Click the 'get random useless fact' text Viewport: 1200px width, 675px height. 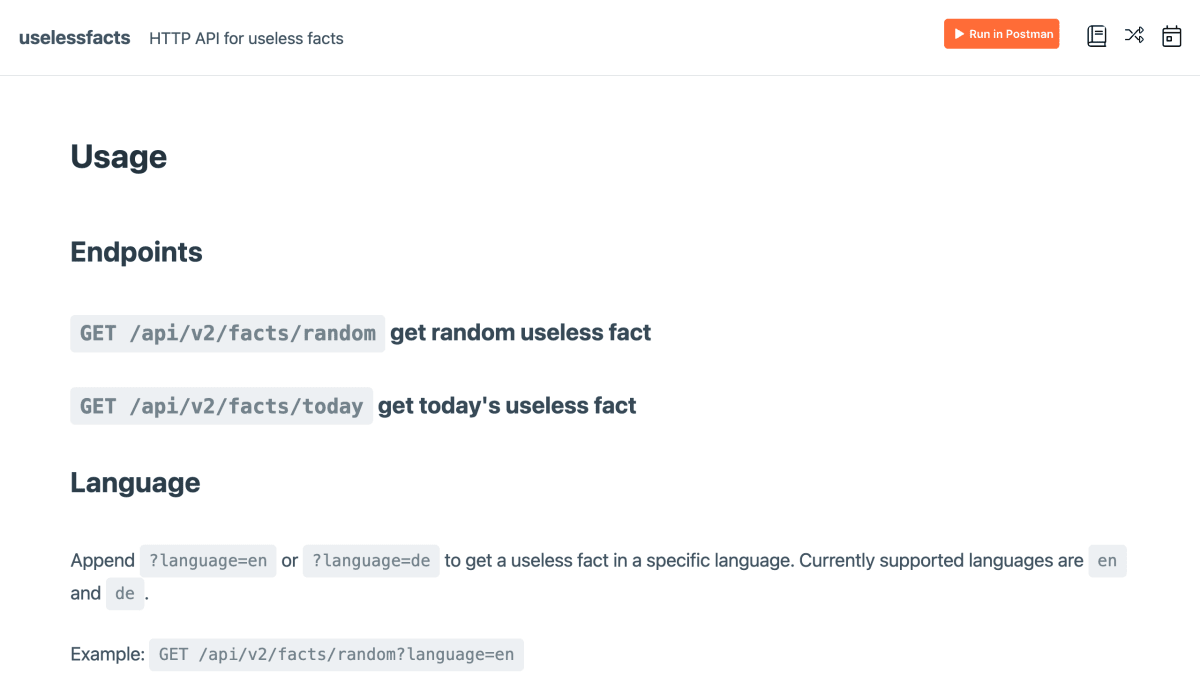coord(521,332)
